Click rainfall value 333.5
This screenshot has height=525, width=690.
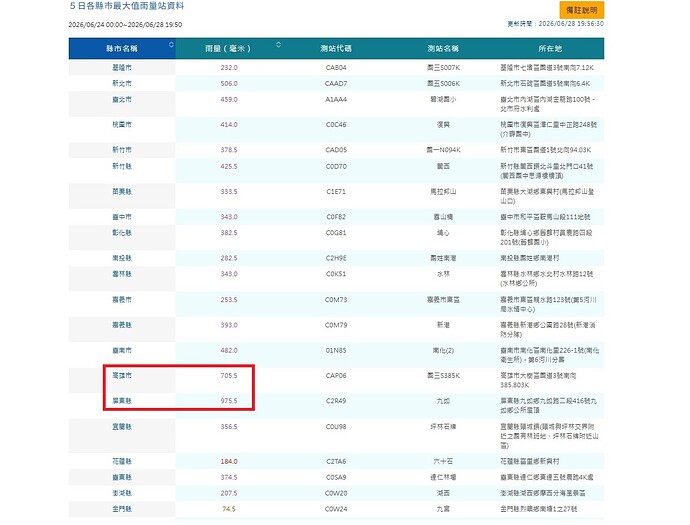coord(229,191)
